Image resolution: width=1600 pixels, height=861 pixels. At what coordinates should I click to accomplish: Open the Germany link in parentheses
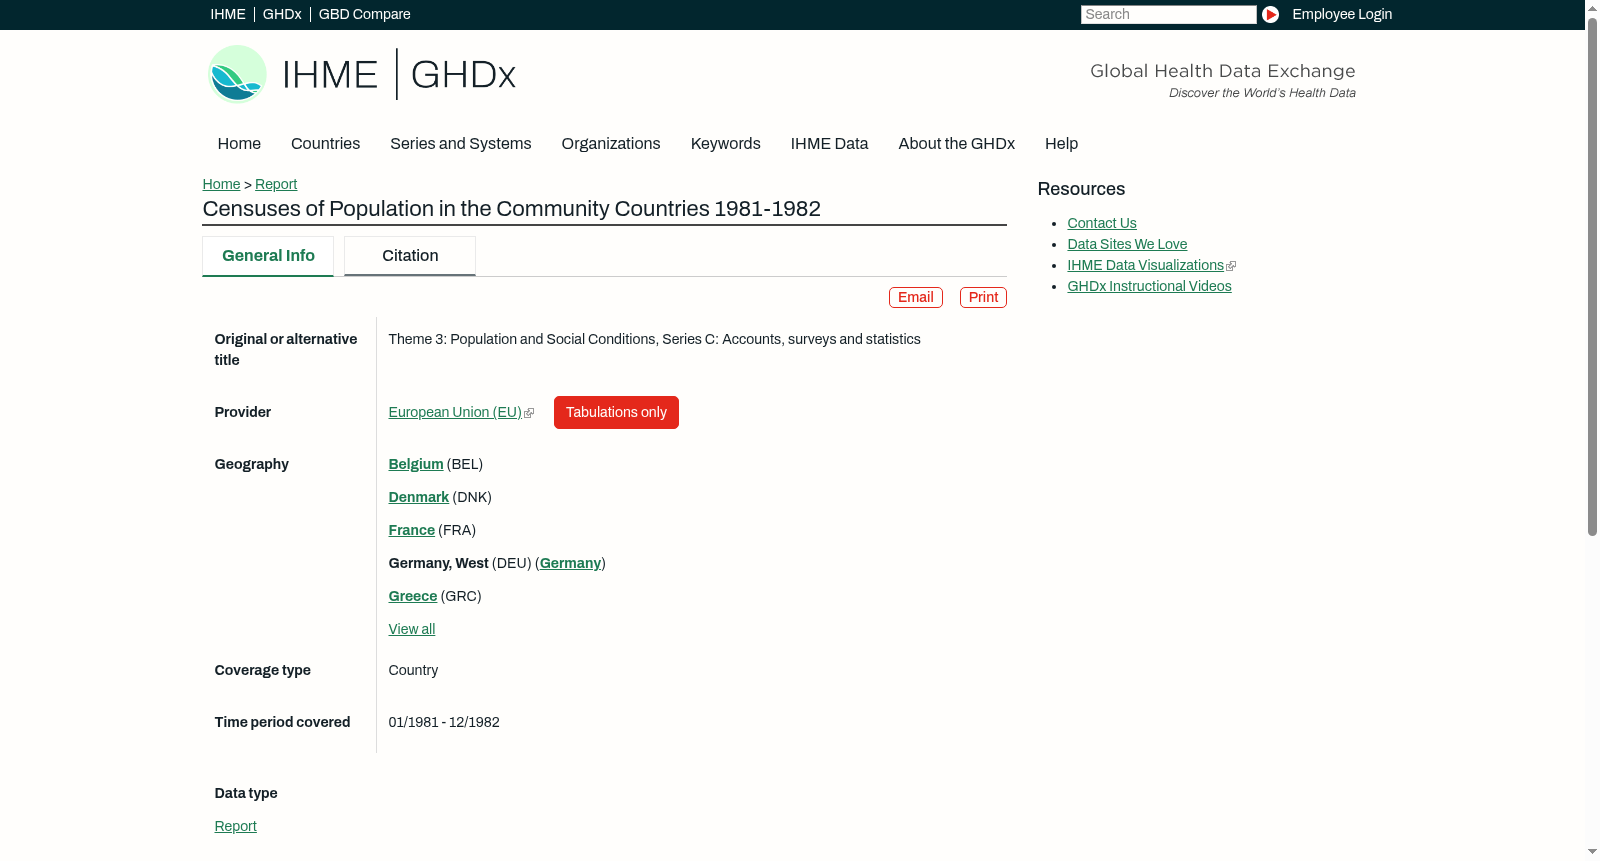tap(570, 563)
